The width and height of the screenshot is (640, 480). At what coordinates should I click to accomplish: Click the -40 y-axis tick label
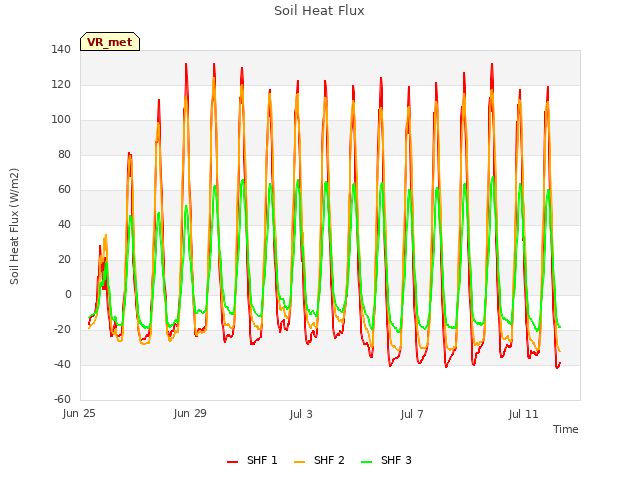[62, 364]
